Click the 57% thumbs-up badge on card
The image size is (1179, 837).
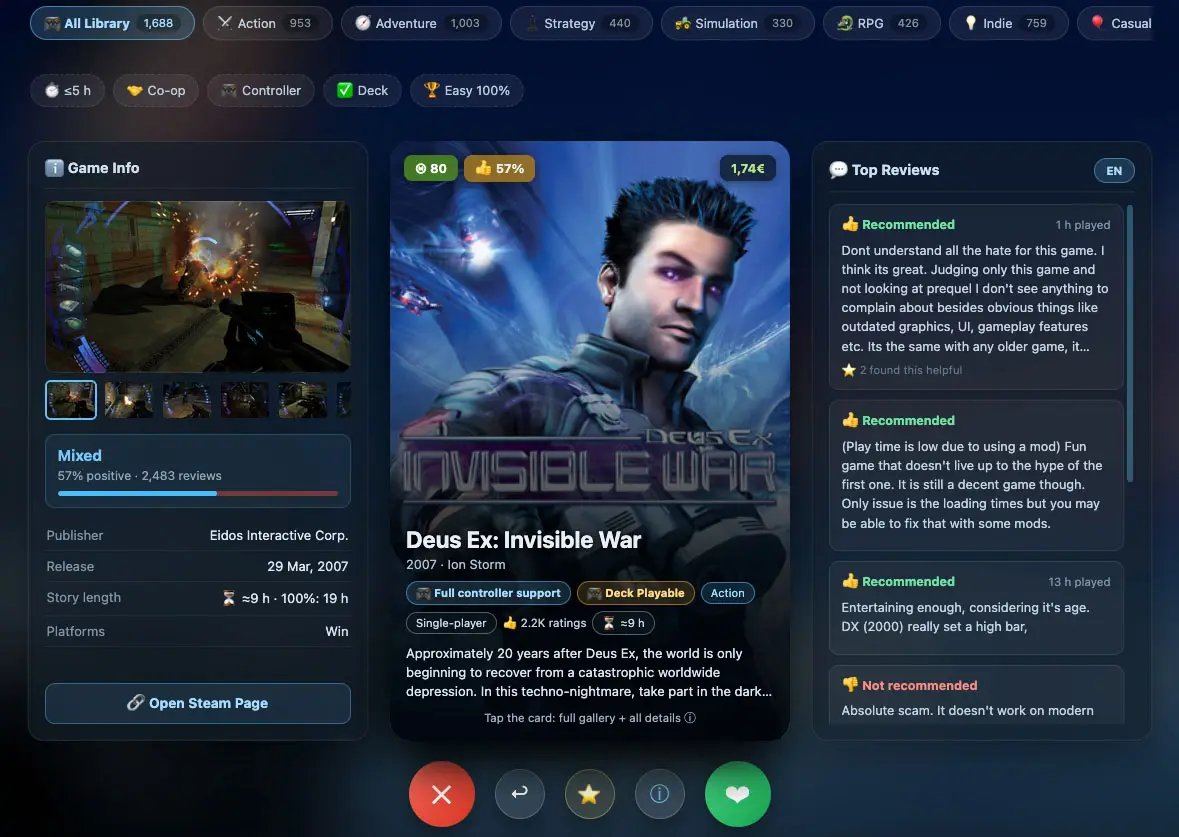tap(499, 168)
